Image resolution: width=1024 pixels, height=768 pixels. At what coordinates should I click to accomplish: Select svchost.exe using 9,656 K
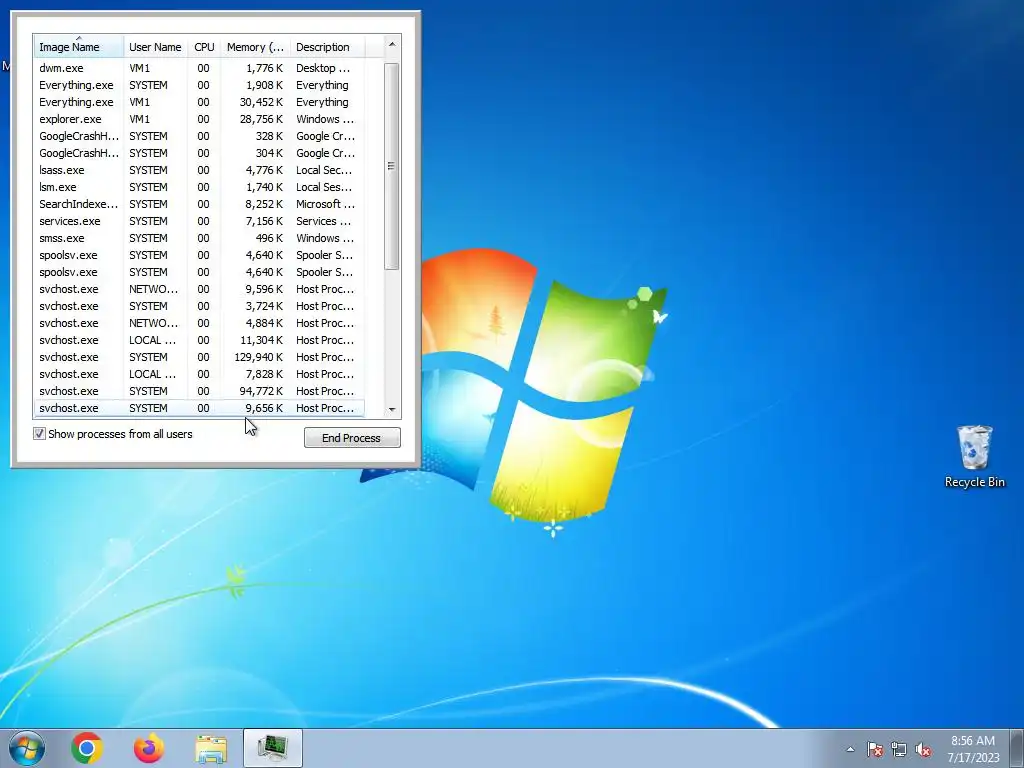pyautogui.click(x=199, y=408)
